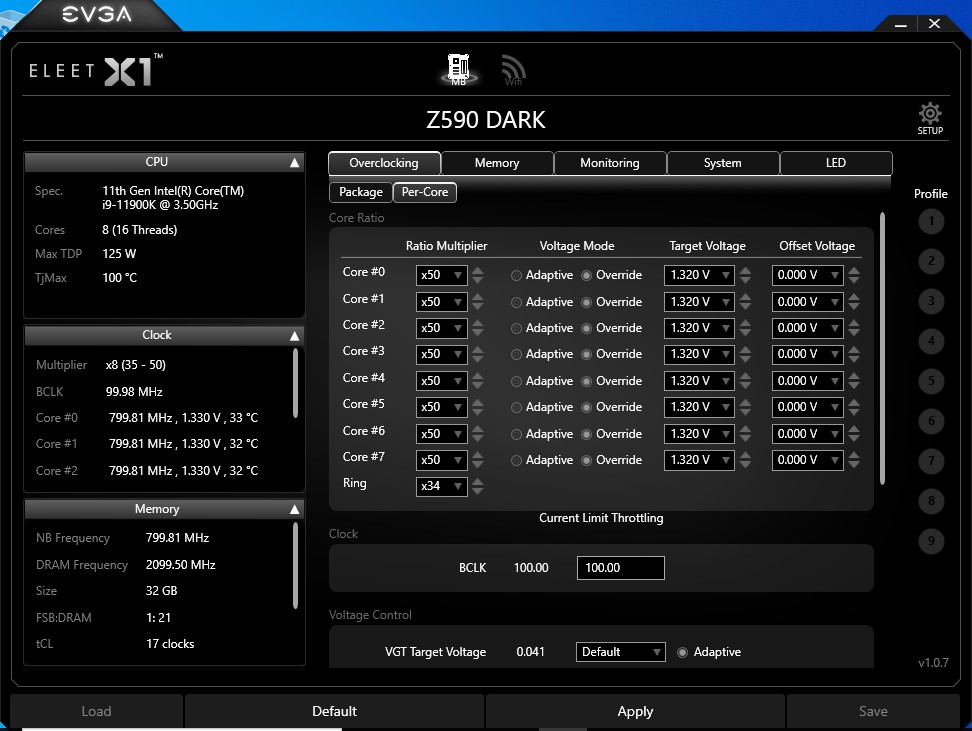972x731 pixels.
Task: Open Core #2 offset voltage dropdown
Action: (807, 328)
